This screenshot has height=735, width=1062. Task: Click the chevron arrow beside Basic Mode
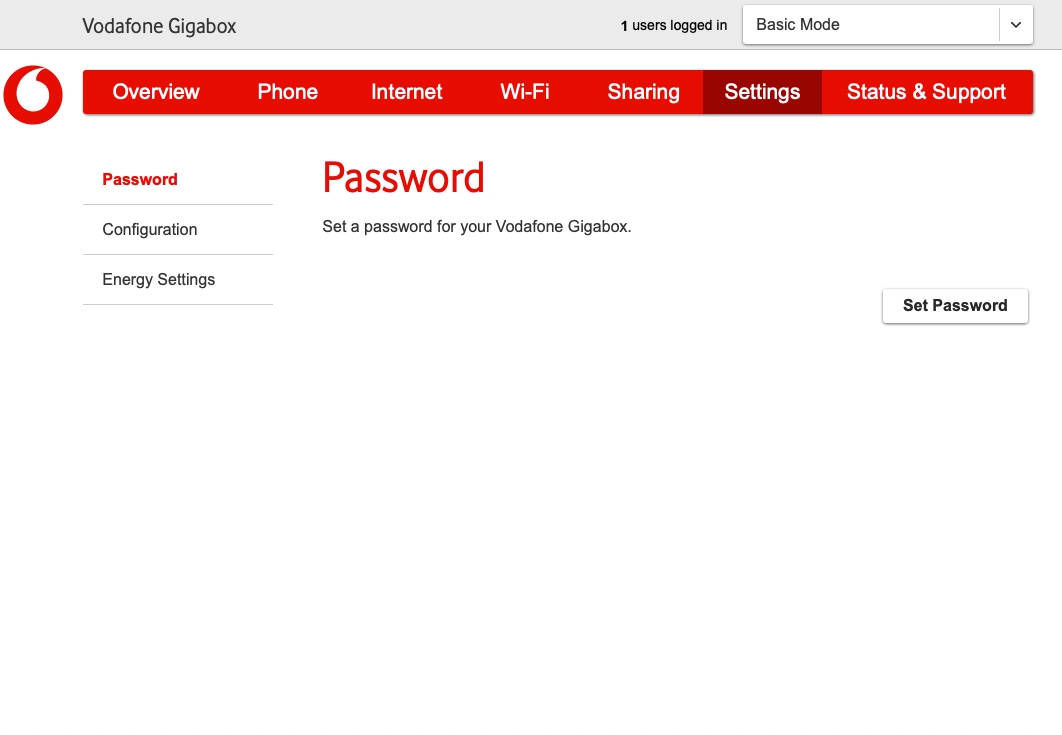[1016, 25]
